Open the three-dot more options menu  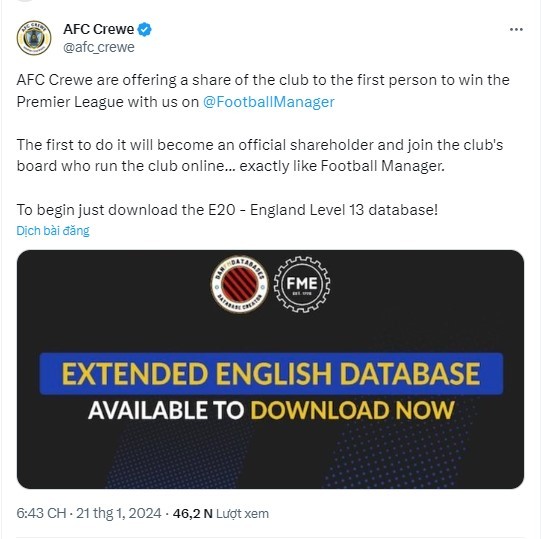(516, 30)
